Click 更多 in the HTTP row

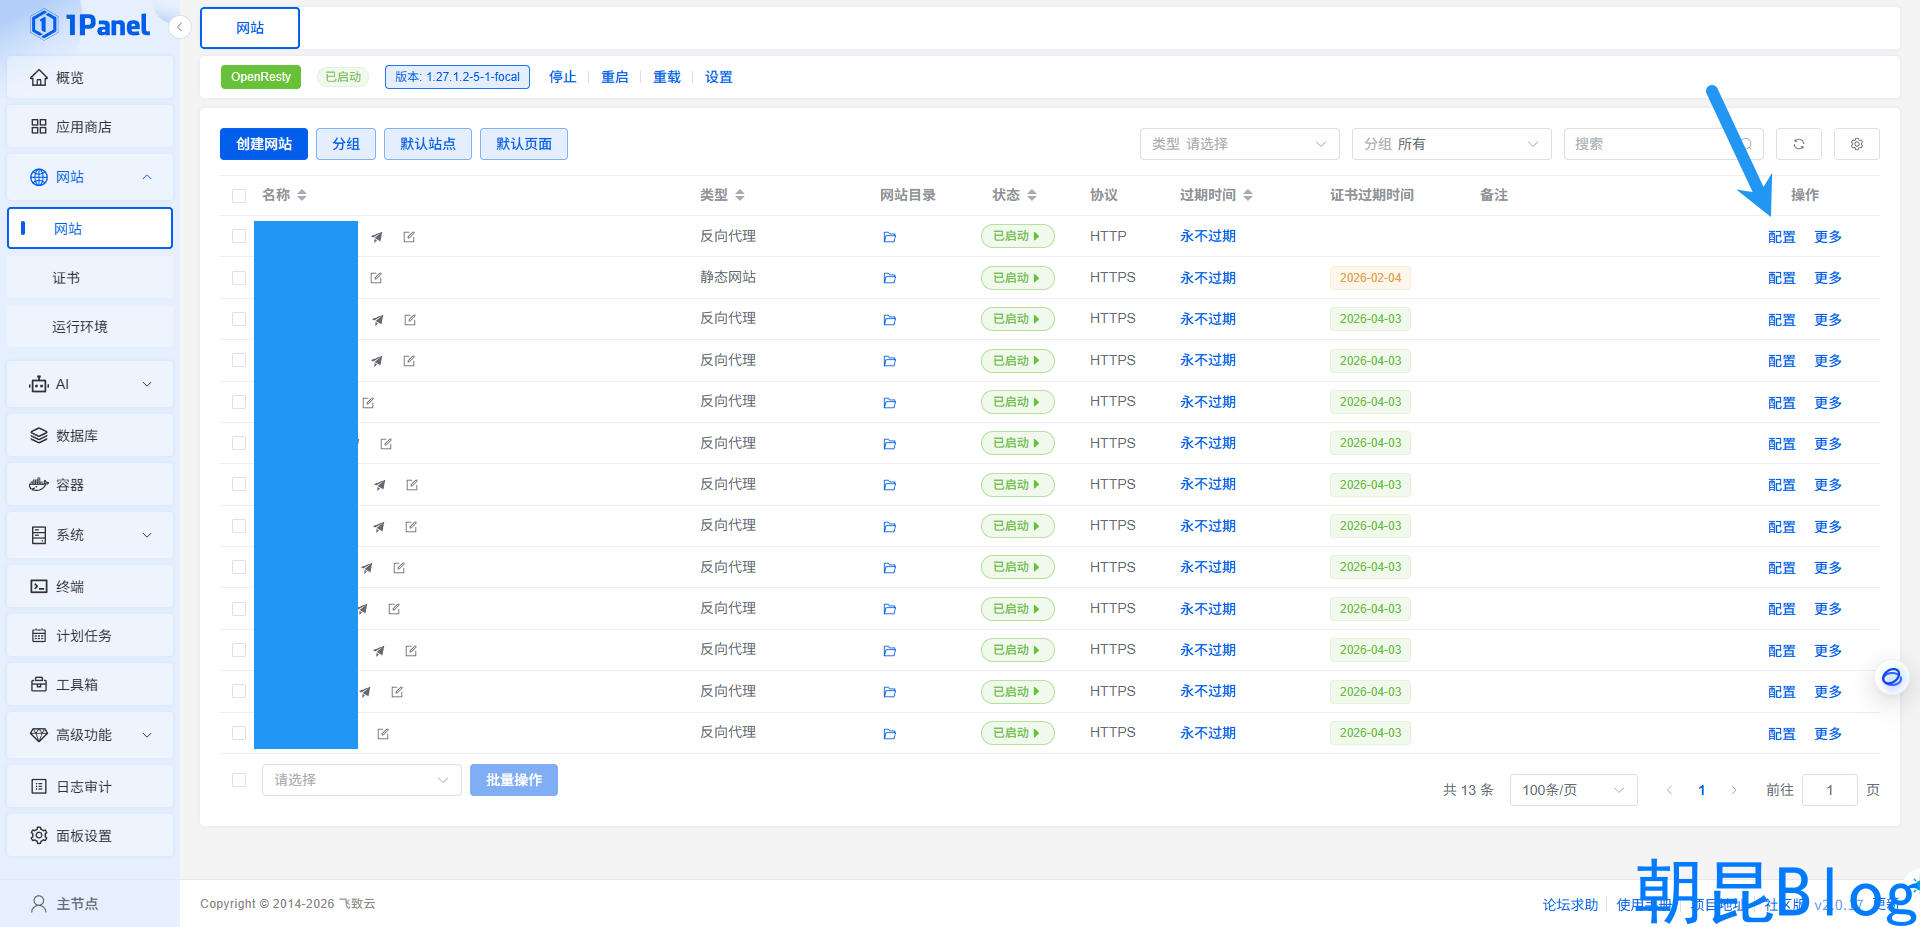(x=1828, y=237)
